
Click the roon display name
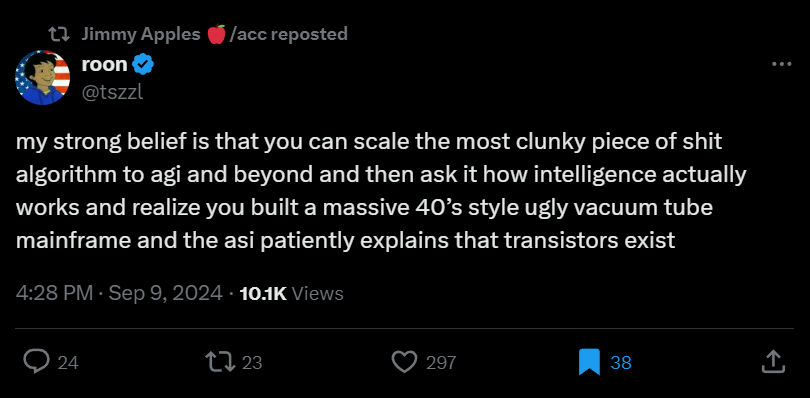[104, 65]
